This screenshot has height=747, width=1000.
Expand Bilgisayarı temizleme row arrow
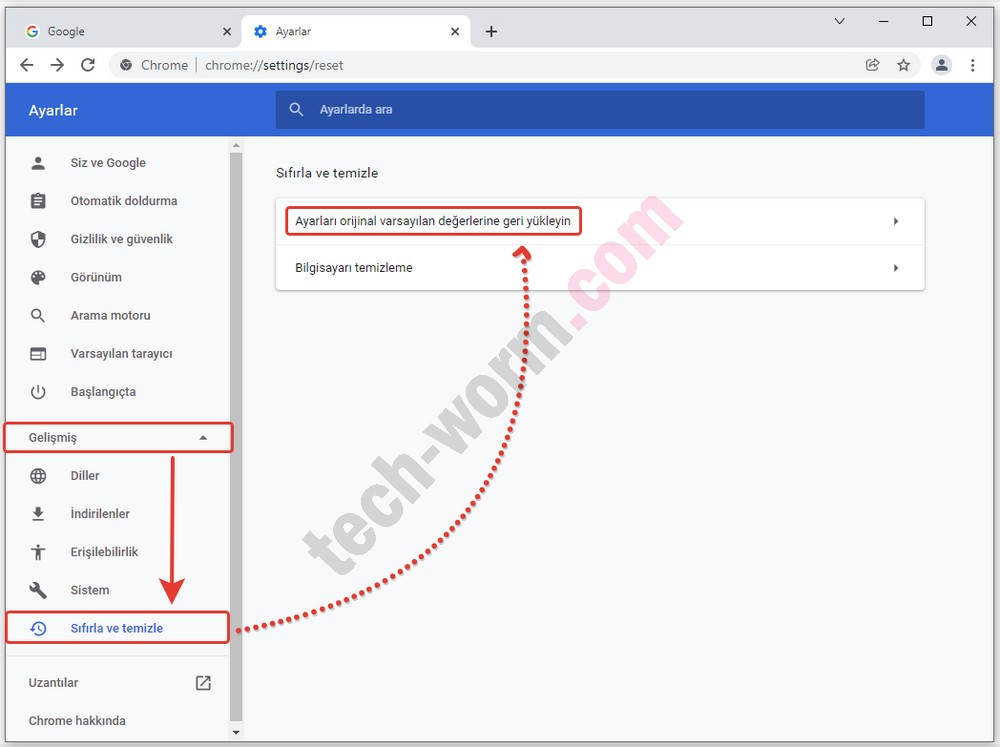pos(895,268)
